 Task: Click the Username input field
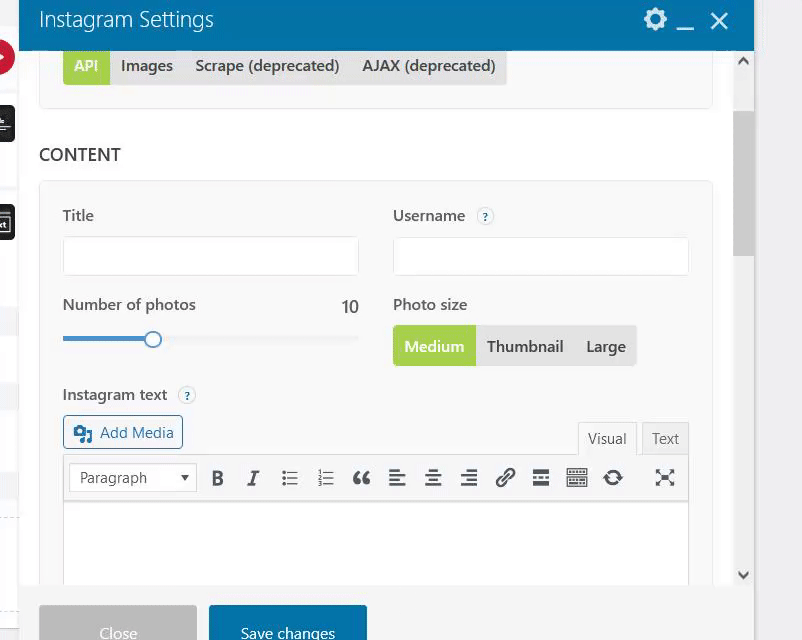pyautogui.click(x=540, y=256)
